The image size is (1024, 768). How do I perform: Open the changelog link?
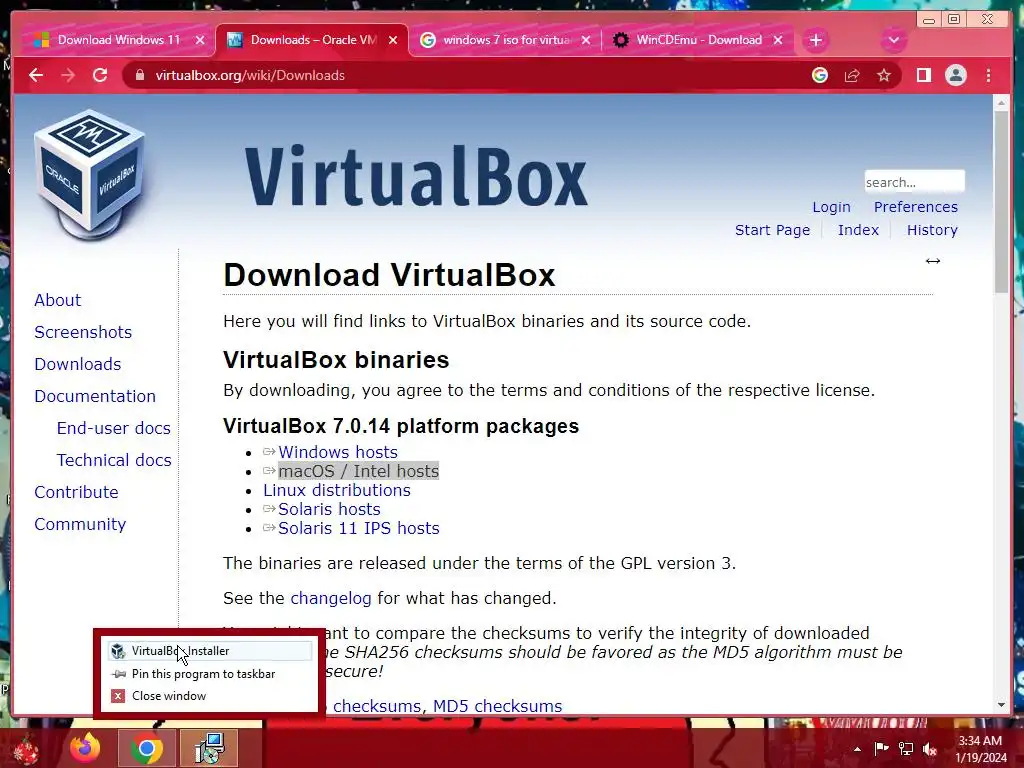click(330, 598)
